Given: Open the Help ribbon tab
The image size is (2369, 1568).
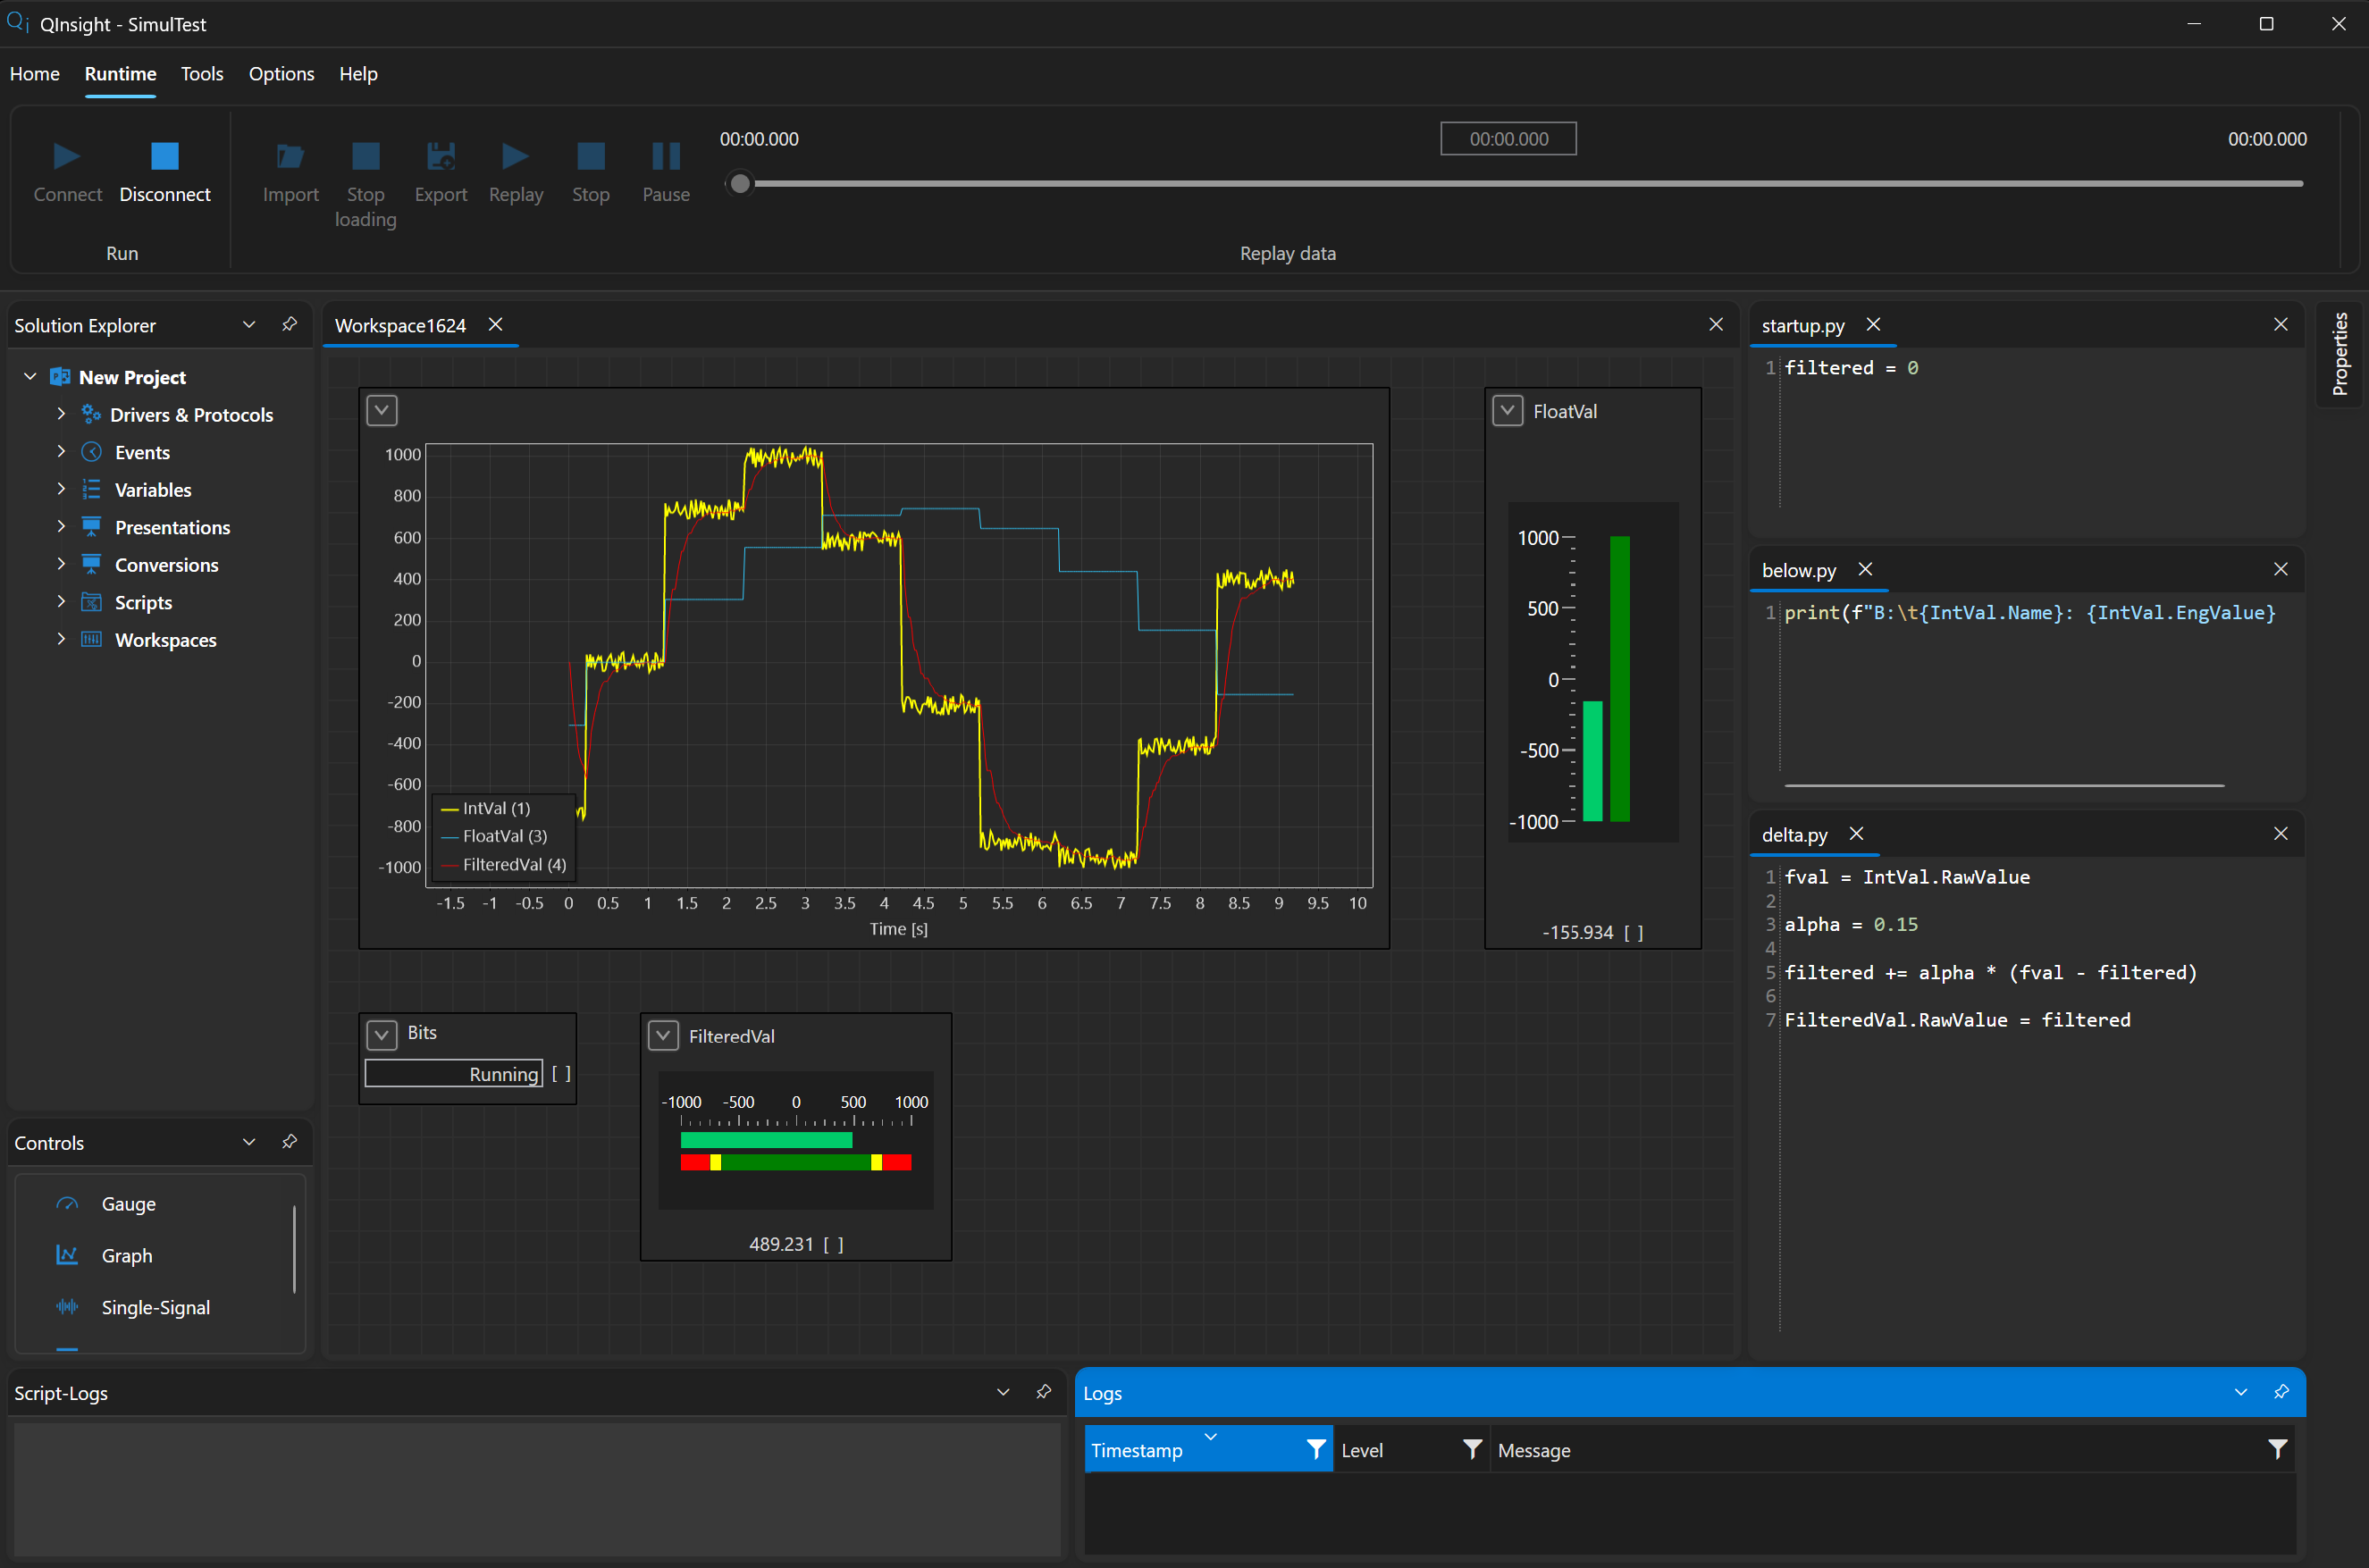Looking at the screenshot, I should [x=358, y=74].
